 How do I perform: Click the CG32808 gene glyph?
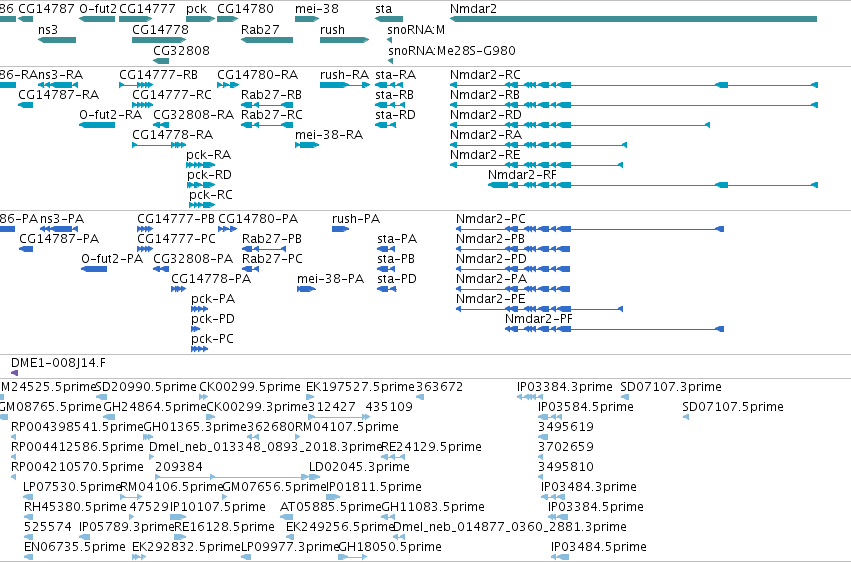[x=161, y=61]
